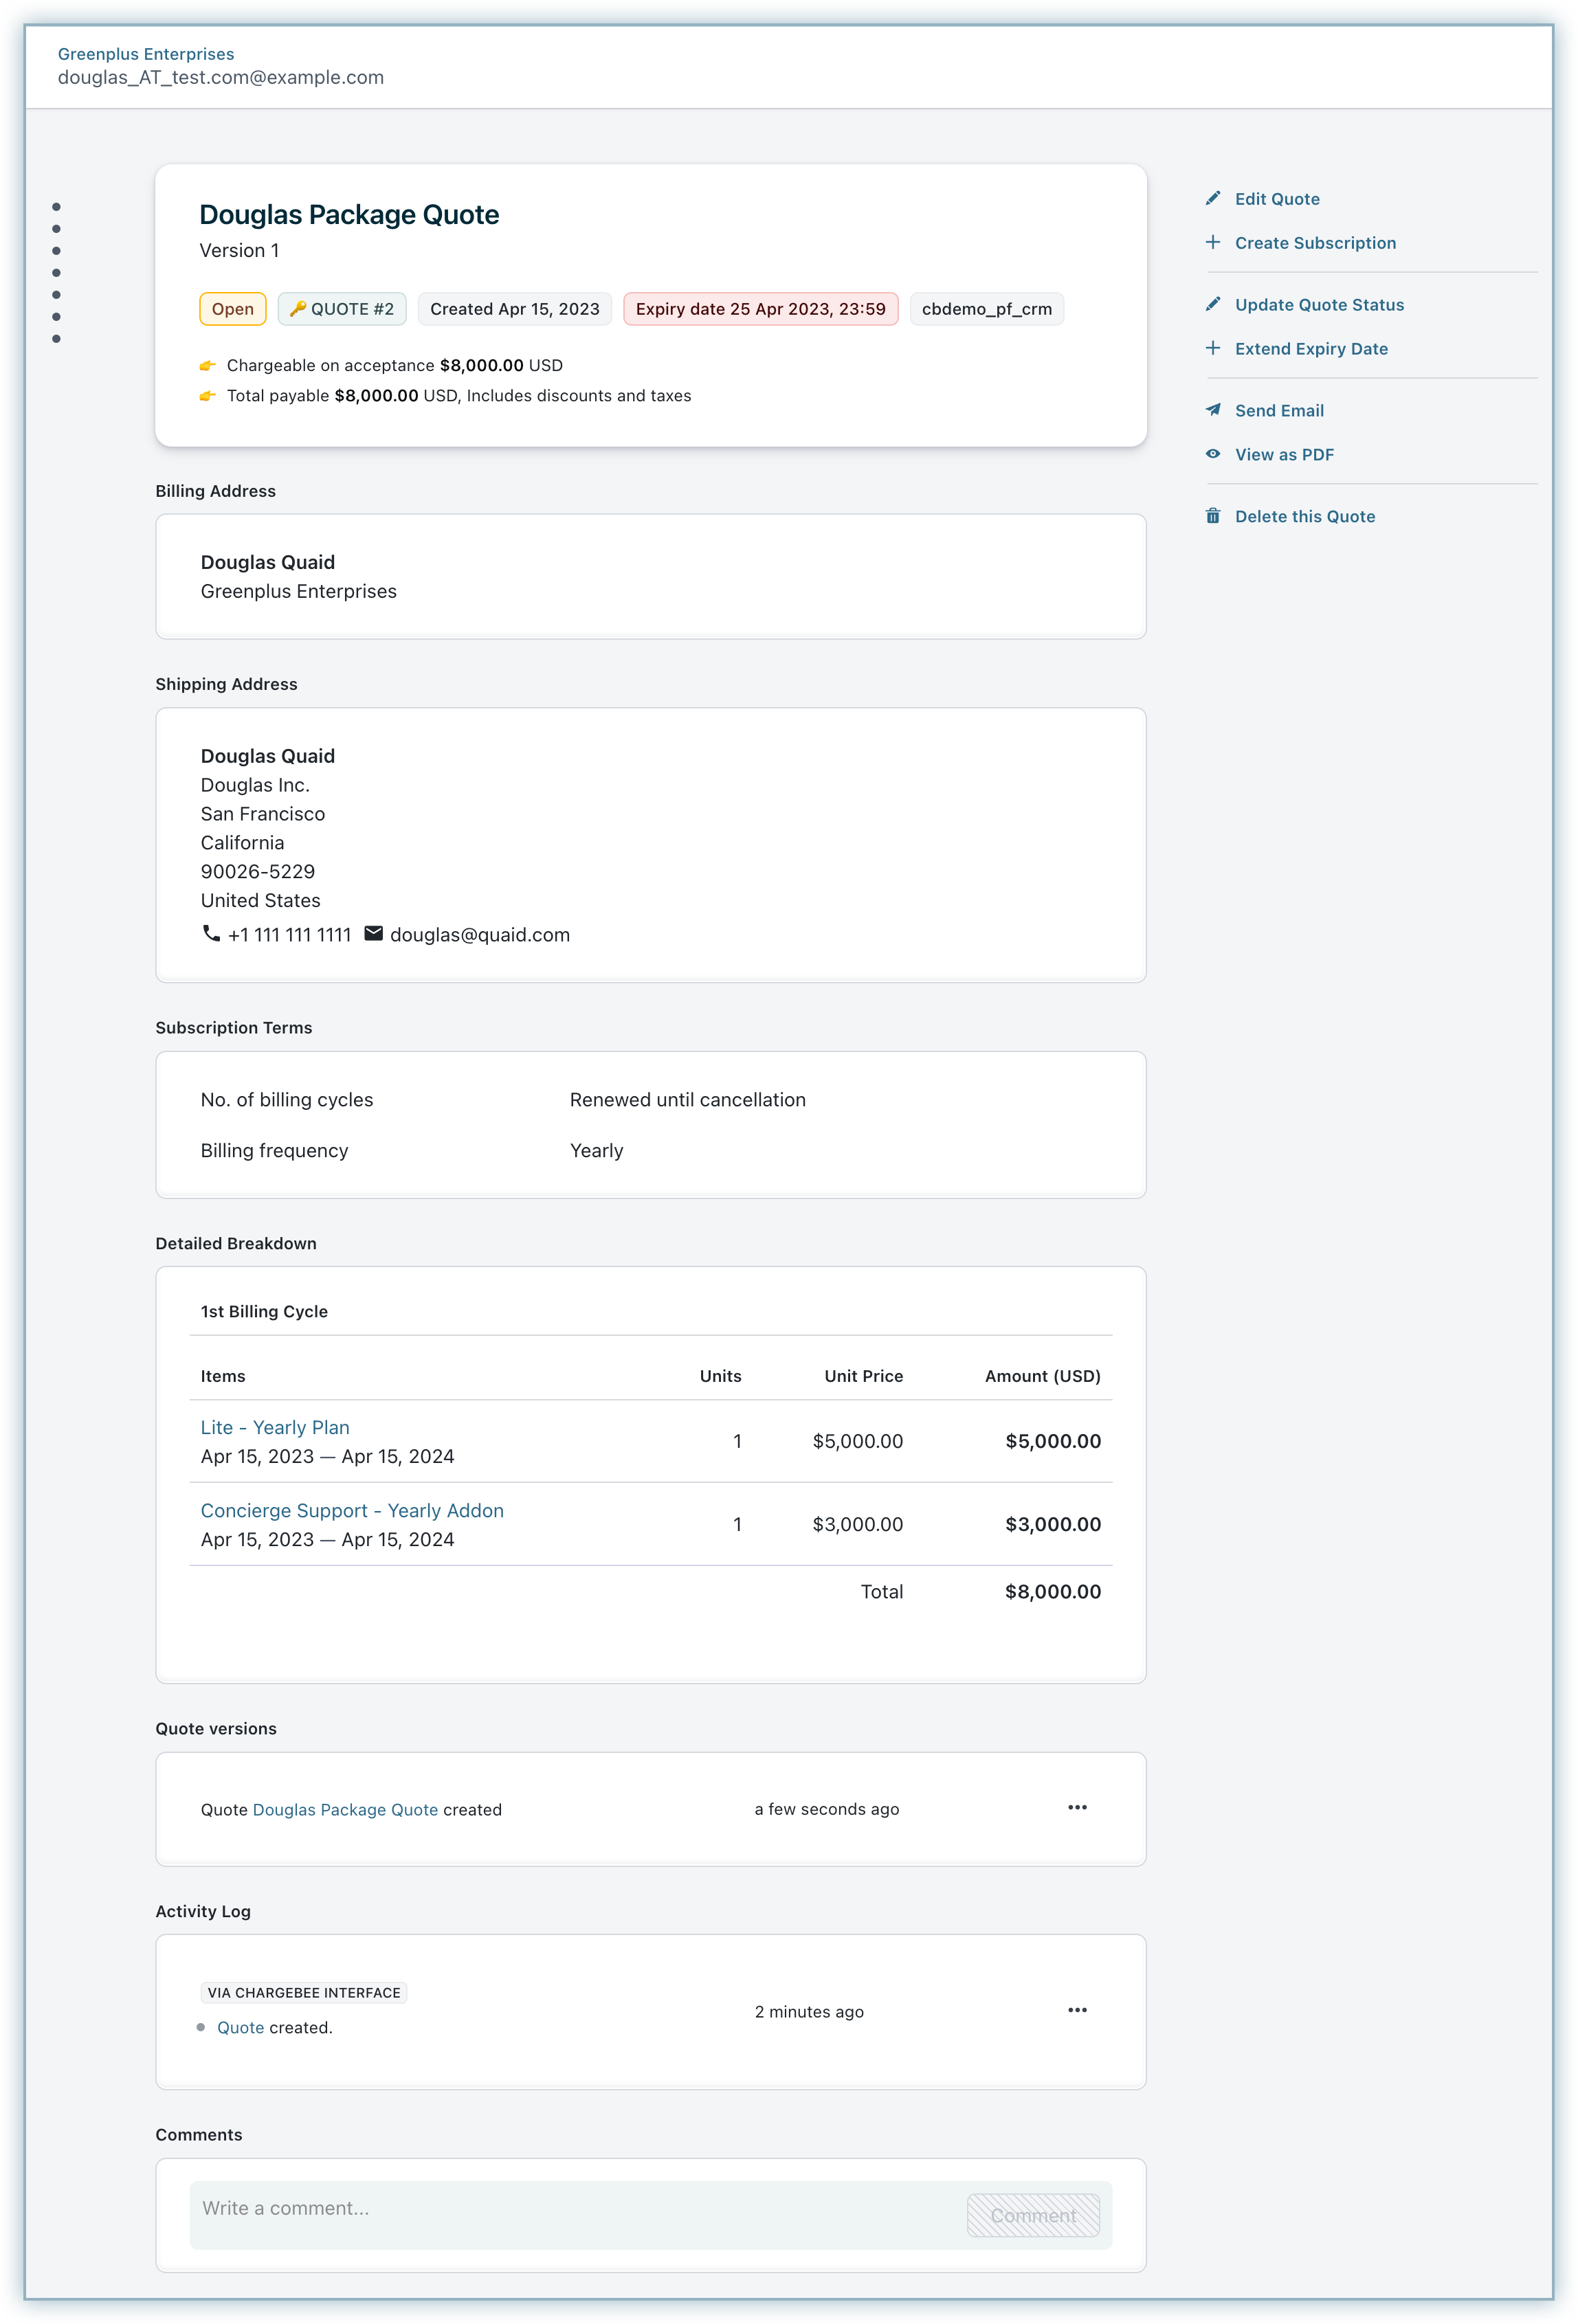Open the Greenplus Enterprises customer link
Image resolution: width=1578 pixels, height=2324 pixels.
[146, 54]
